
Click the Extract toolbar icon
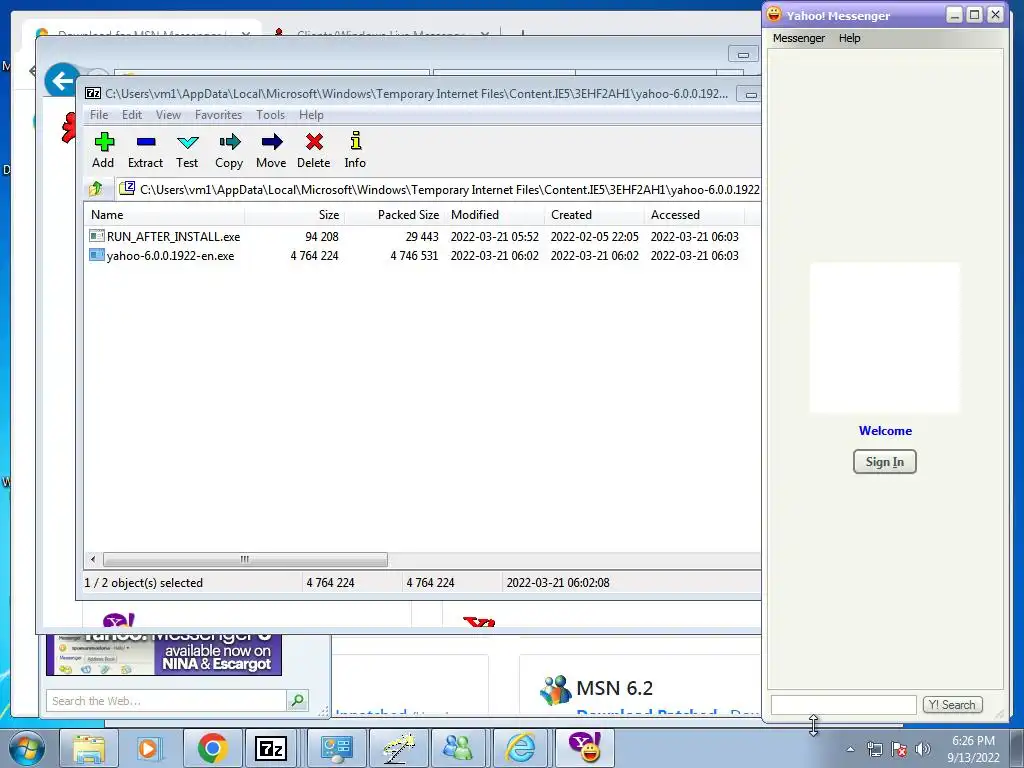145,150
